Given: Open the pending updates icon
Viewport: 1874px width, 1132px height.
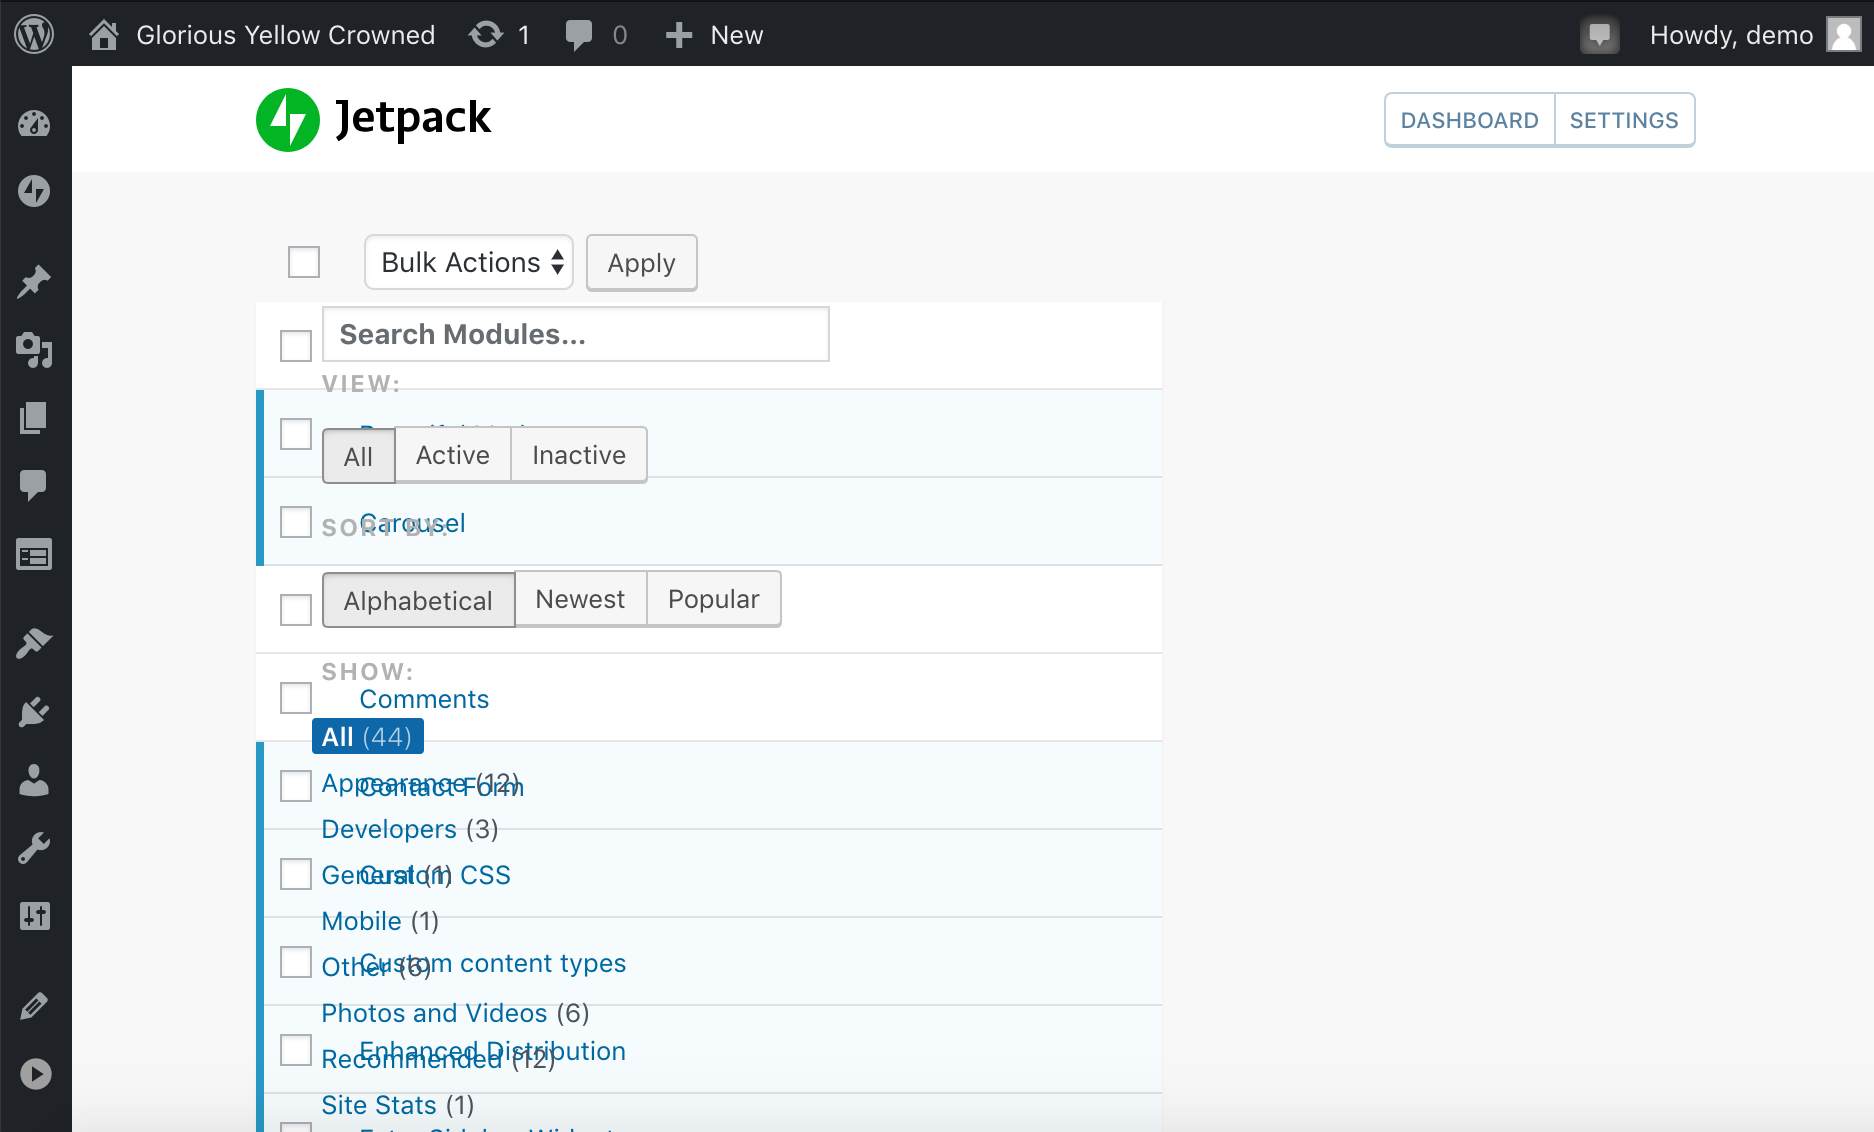Looking at the screenshot, I should 486,35.
